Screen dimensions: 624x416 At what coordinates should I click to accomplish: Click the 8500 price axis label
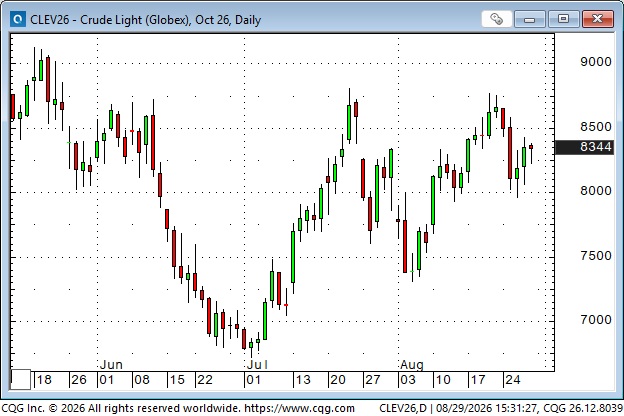595,127
